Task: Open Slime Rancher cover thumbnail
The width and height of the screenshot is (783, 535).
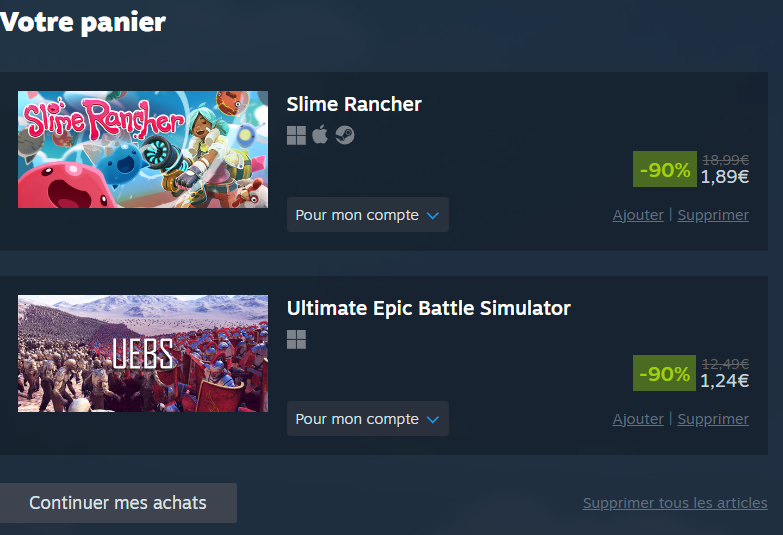Action: pyautogui.click(x=143, y=149)
